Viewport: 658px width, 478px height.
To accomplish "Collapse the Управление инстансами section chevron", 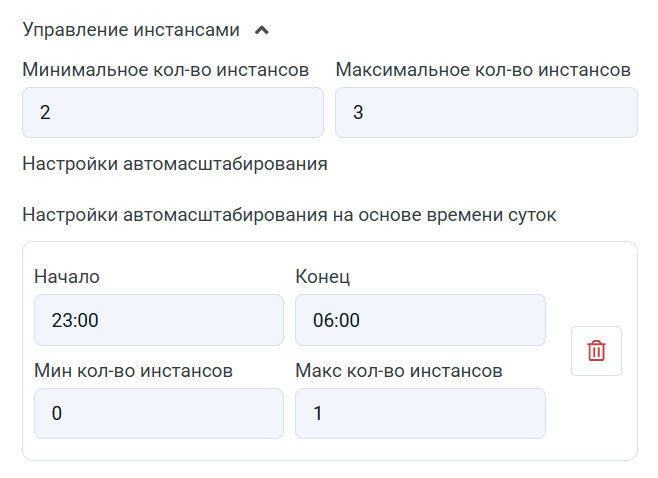I will click(x=262, y=30).
